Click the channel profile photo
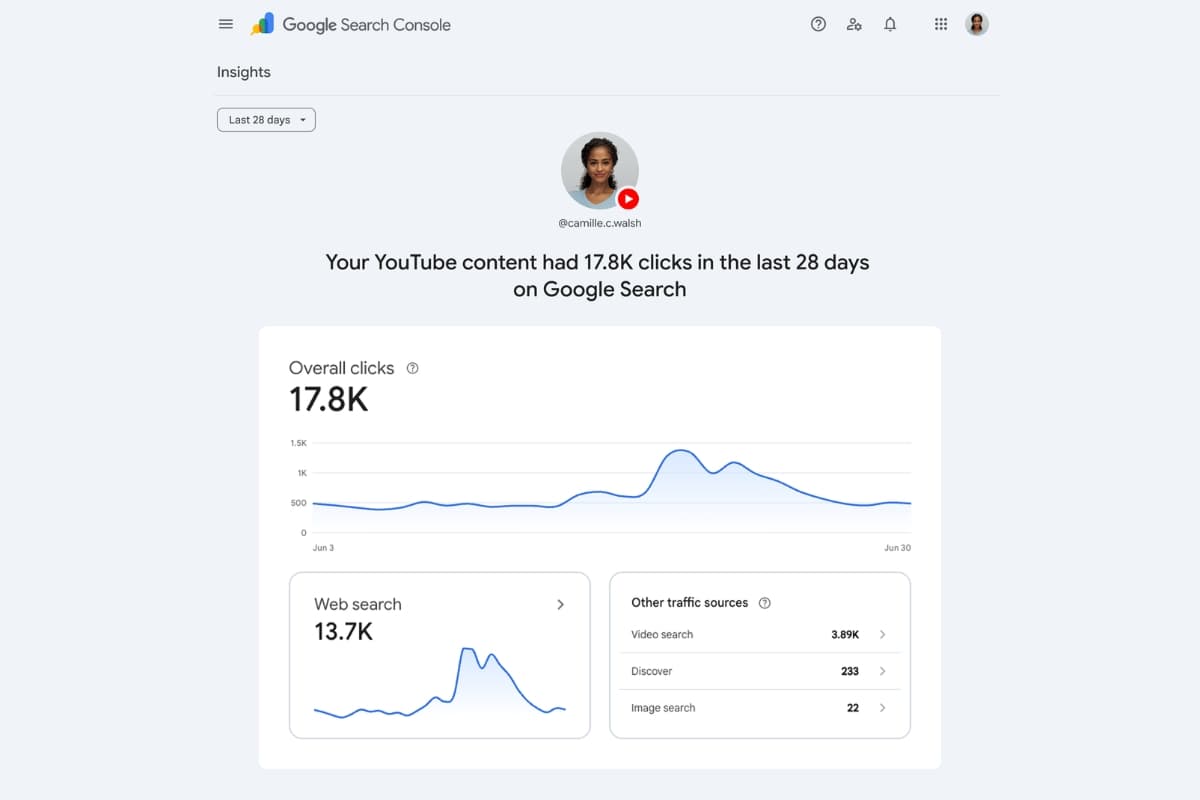 pyautogui.click(x=600, y=171)
